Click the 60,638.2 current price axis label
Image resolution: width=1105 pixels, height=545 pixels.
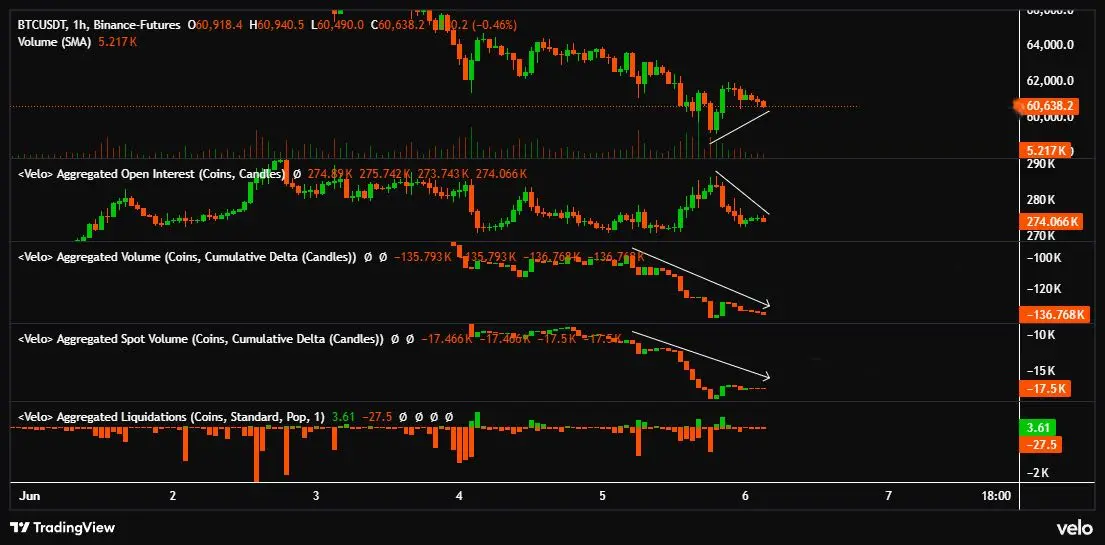pyautogui.click(x=1049, y=106)
